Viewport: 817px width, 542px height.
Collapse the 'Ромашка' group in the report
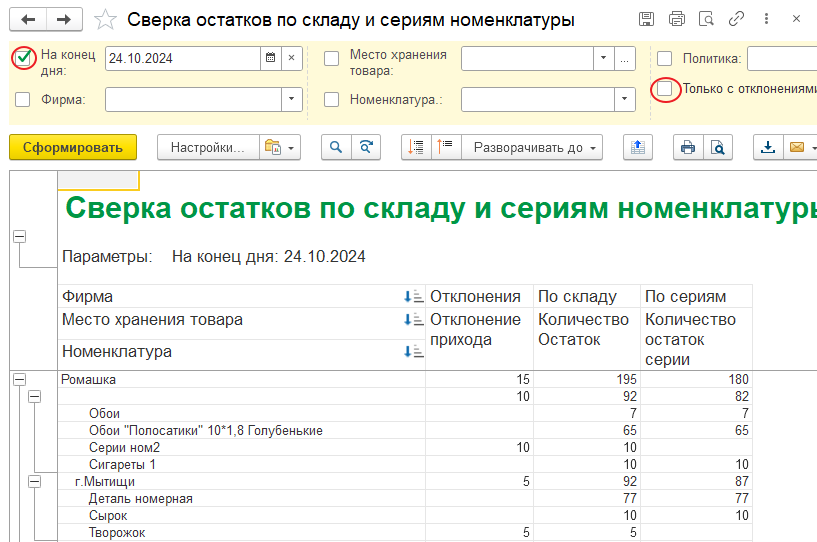coord(19,380)
